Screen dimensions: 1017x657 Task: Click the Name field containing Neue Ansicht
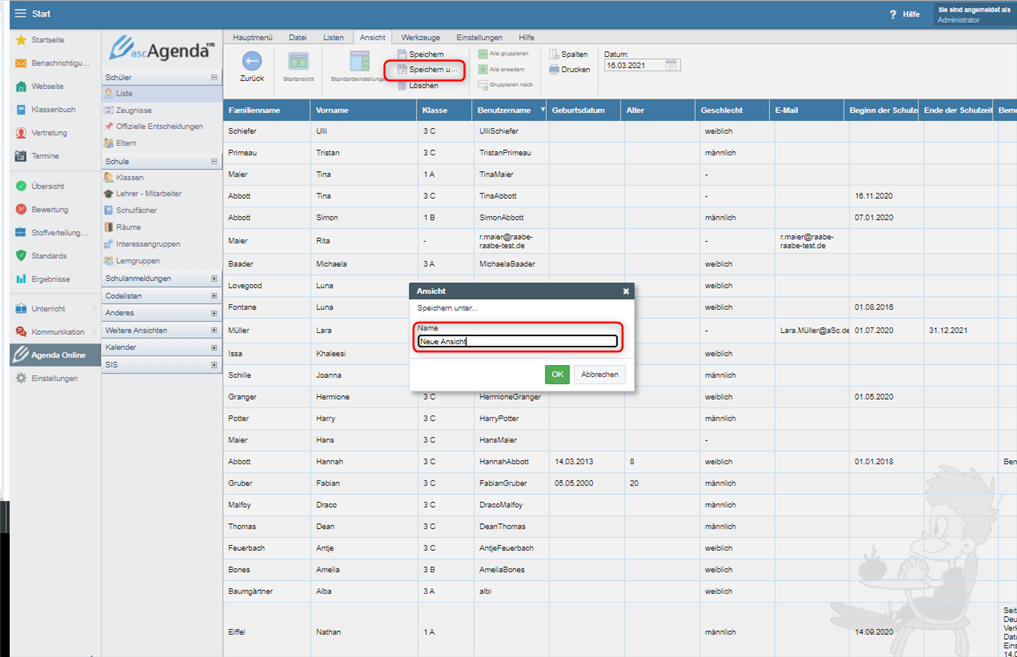(x=518, y=342)
